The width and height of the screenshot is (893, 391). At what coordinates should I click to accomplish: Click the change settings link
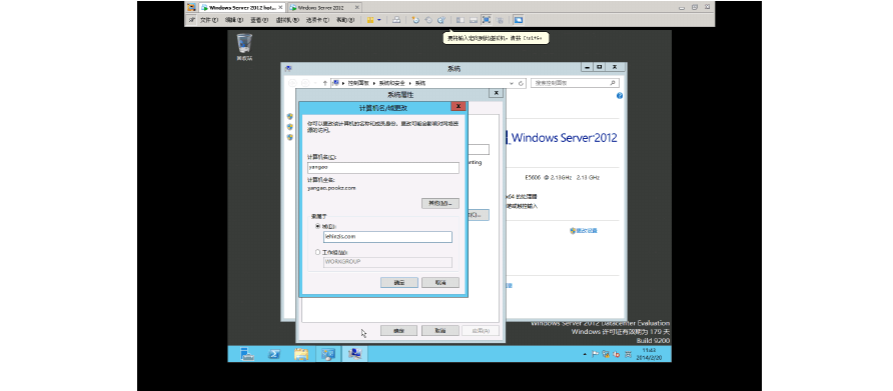583,231
